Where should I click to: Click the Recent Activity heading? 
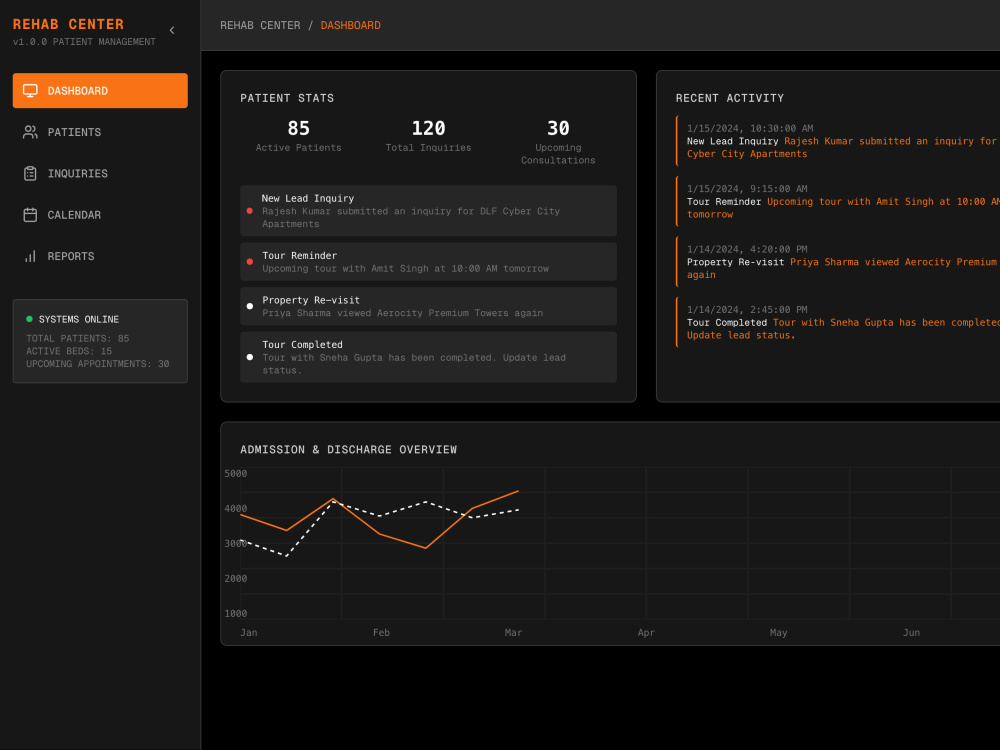730,98
